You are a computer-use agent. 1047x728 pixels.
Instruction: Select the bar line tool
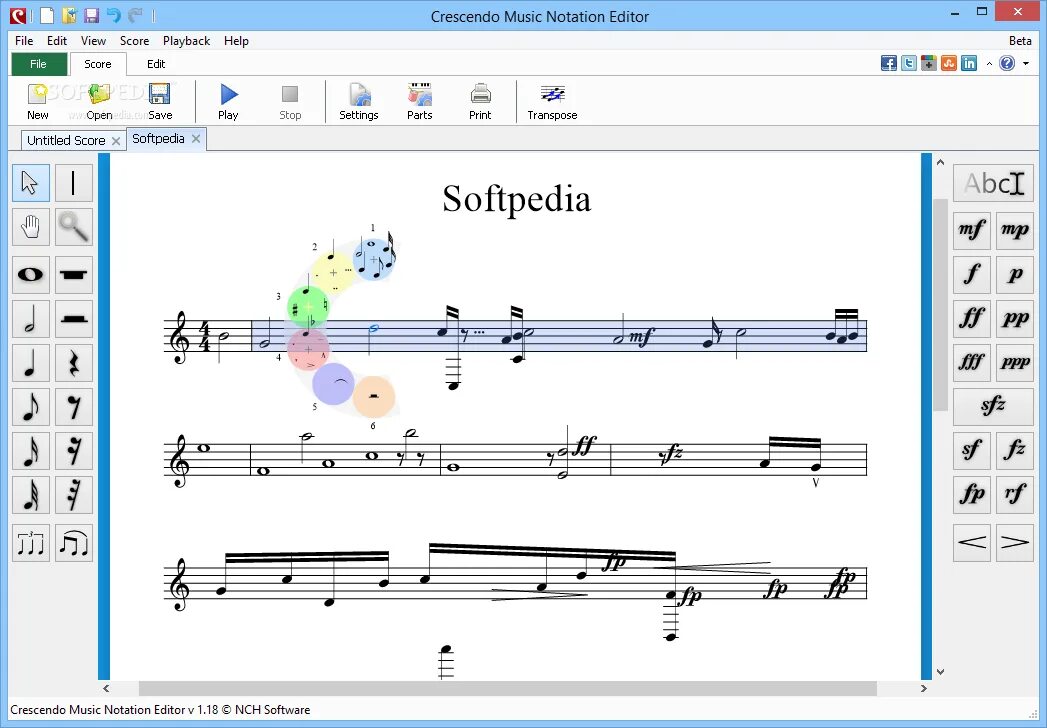pos(73,182)
